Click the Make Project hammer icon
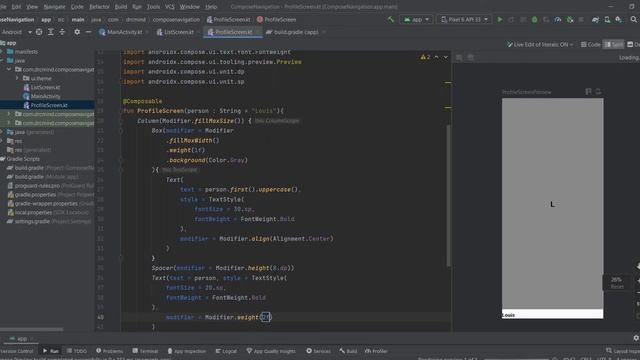640x360 pixels. coord(391,19)
